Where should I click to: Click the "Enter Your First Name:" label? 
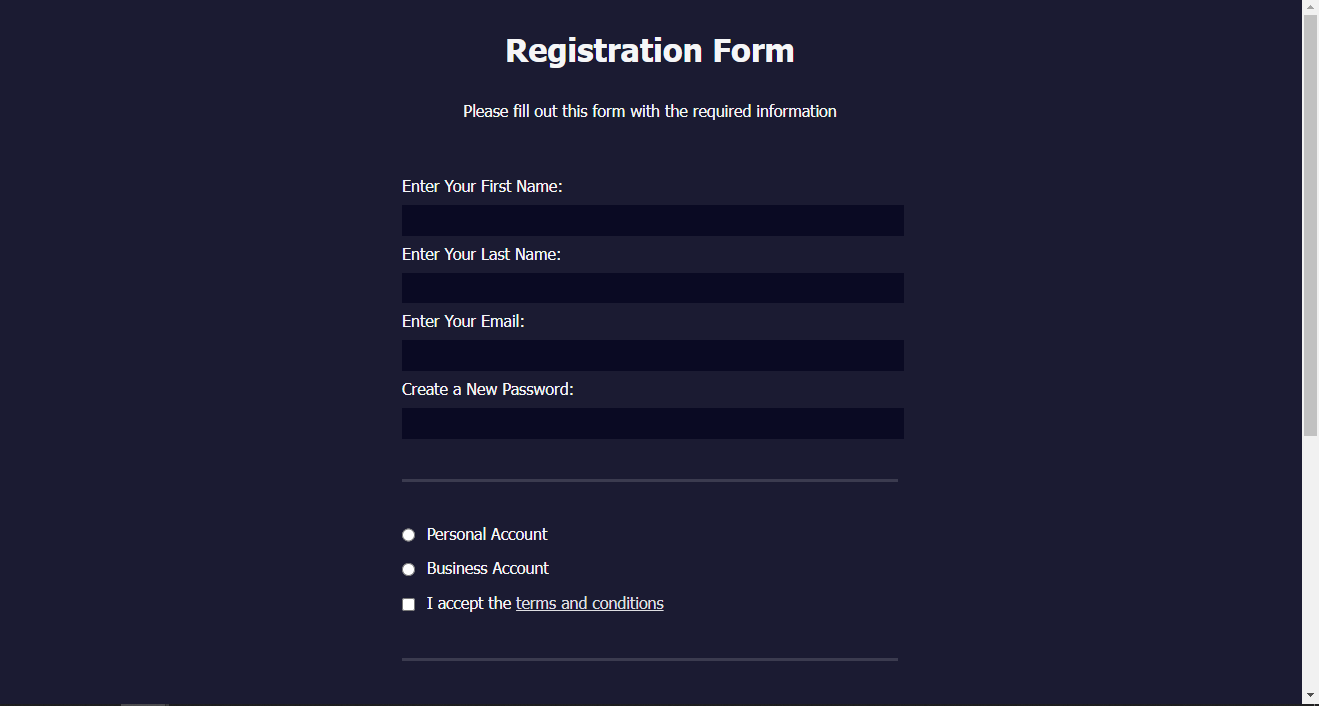click(x=482, y=187)
